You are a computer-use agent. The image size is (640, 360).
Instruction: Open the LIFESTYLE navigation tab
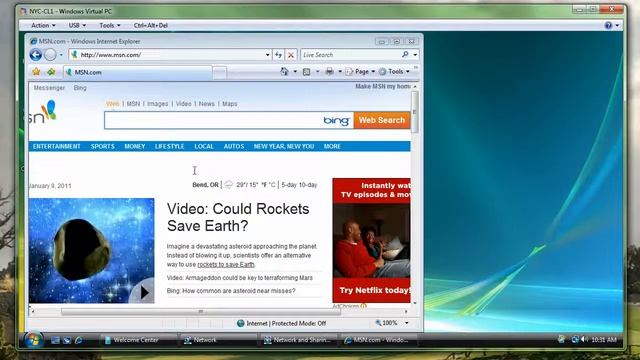coord(169,147)
